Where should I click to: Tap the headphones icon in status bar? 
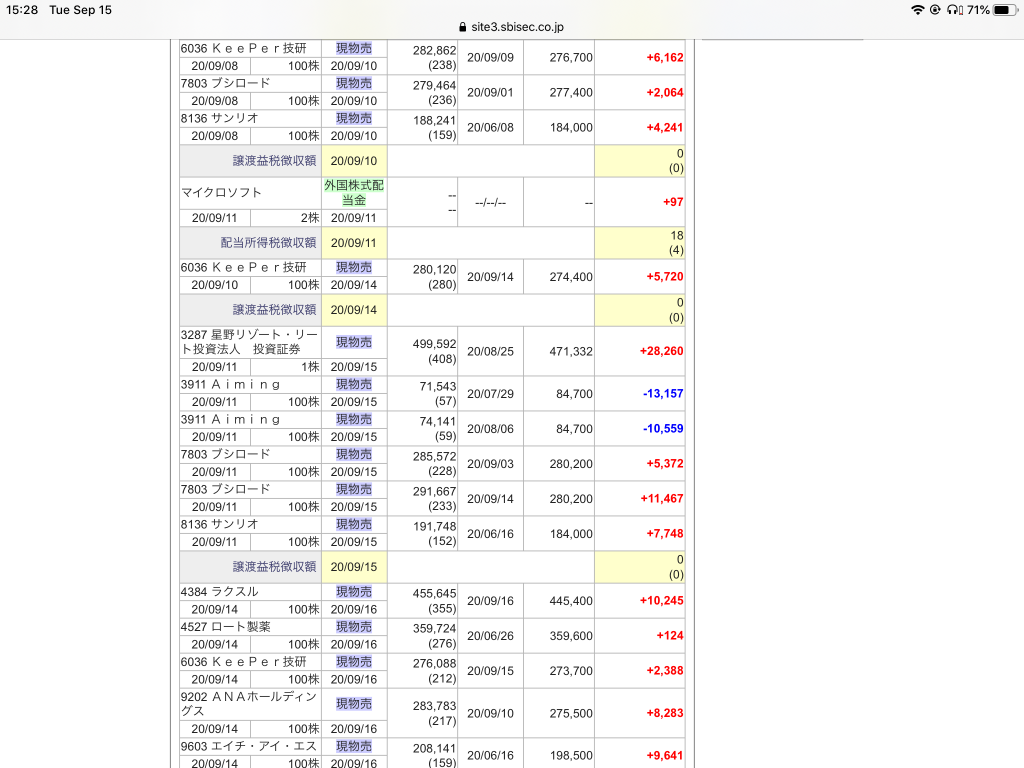[x=955, y=10]
